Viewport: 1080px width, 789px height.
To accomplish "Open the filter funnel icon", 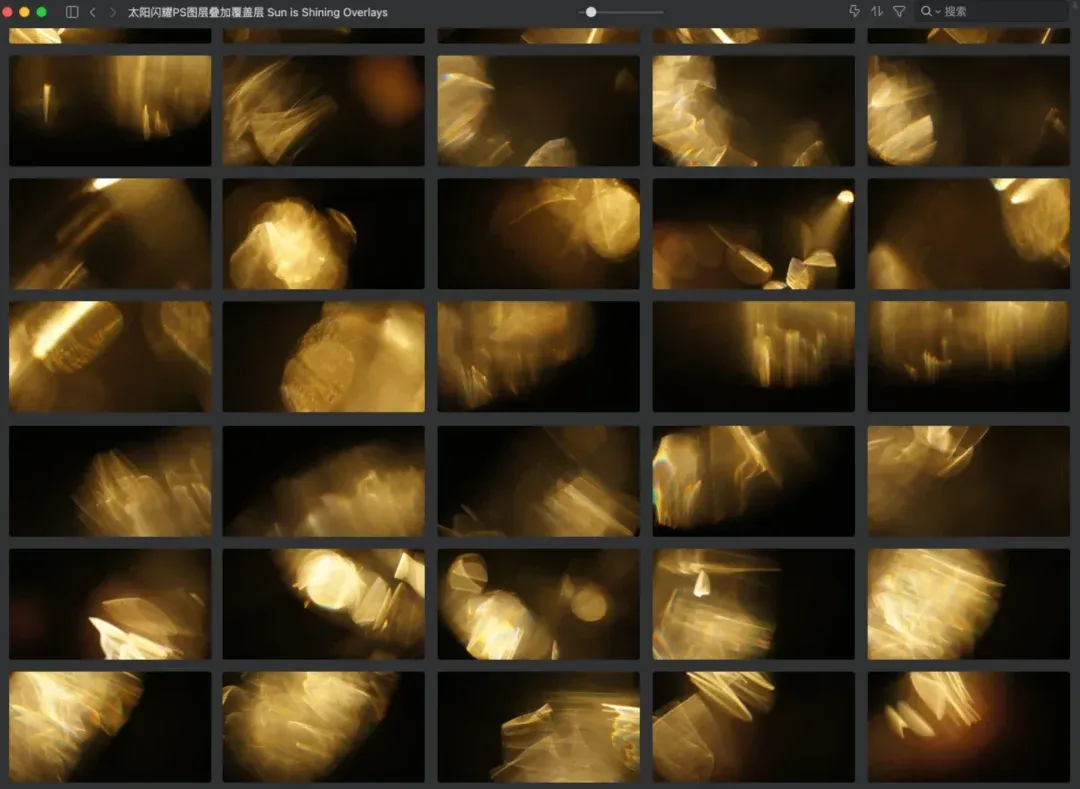I will 899,11.
